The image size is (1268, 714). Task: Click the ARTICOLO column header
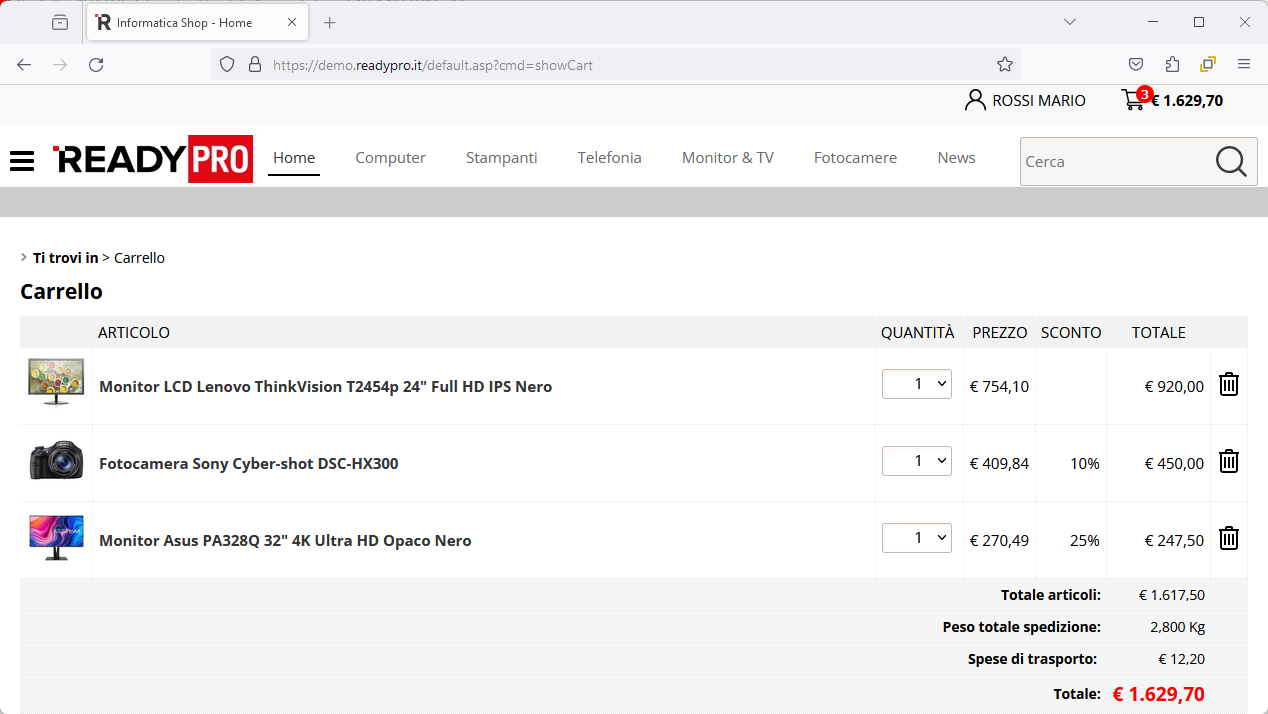134,333
